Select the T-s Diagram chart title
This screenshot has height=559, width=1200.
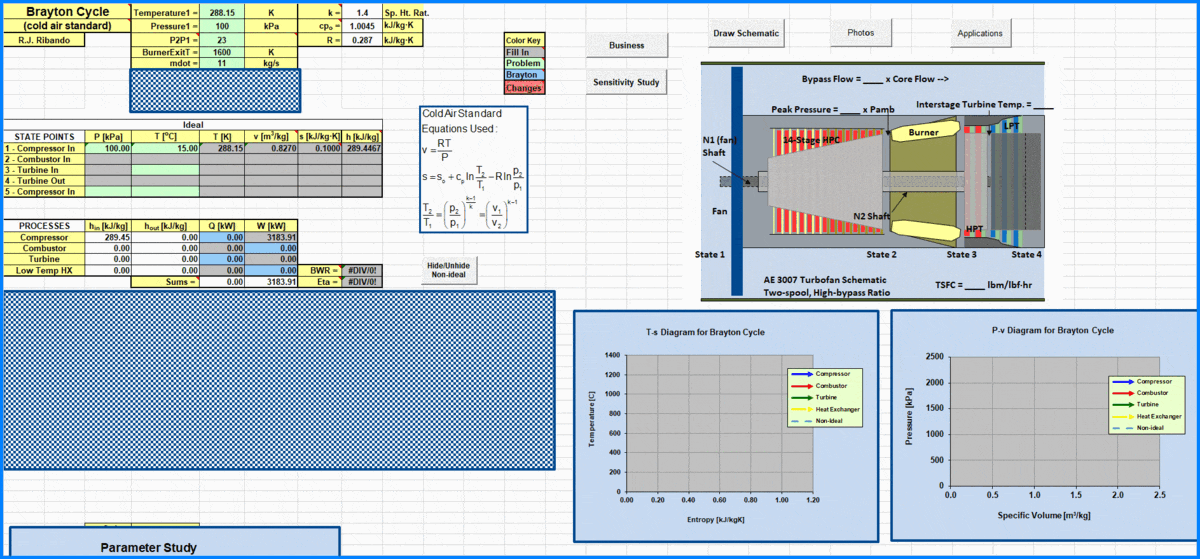(725, 331)
